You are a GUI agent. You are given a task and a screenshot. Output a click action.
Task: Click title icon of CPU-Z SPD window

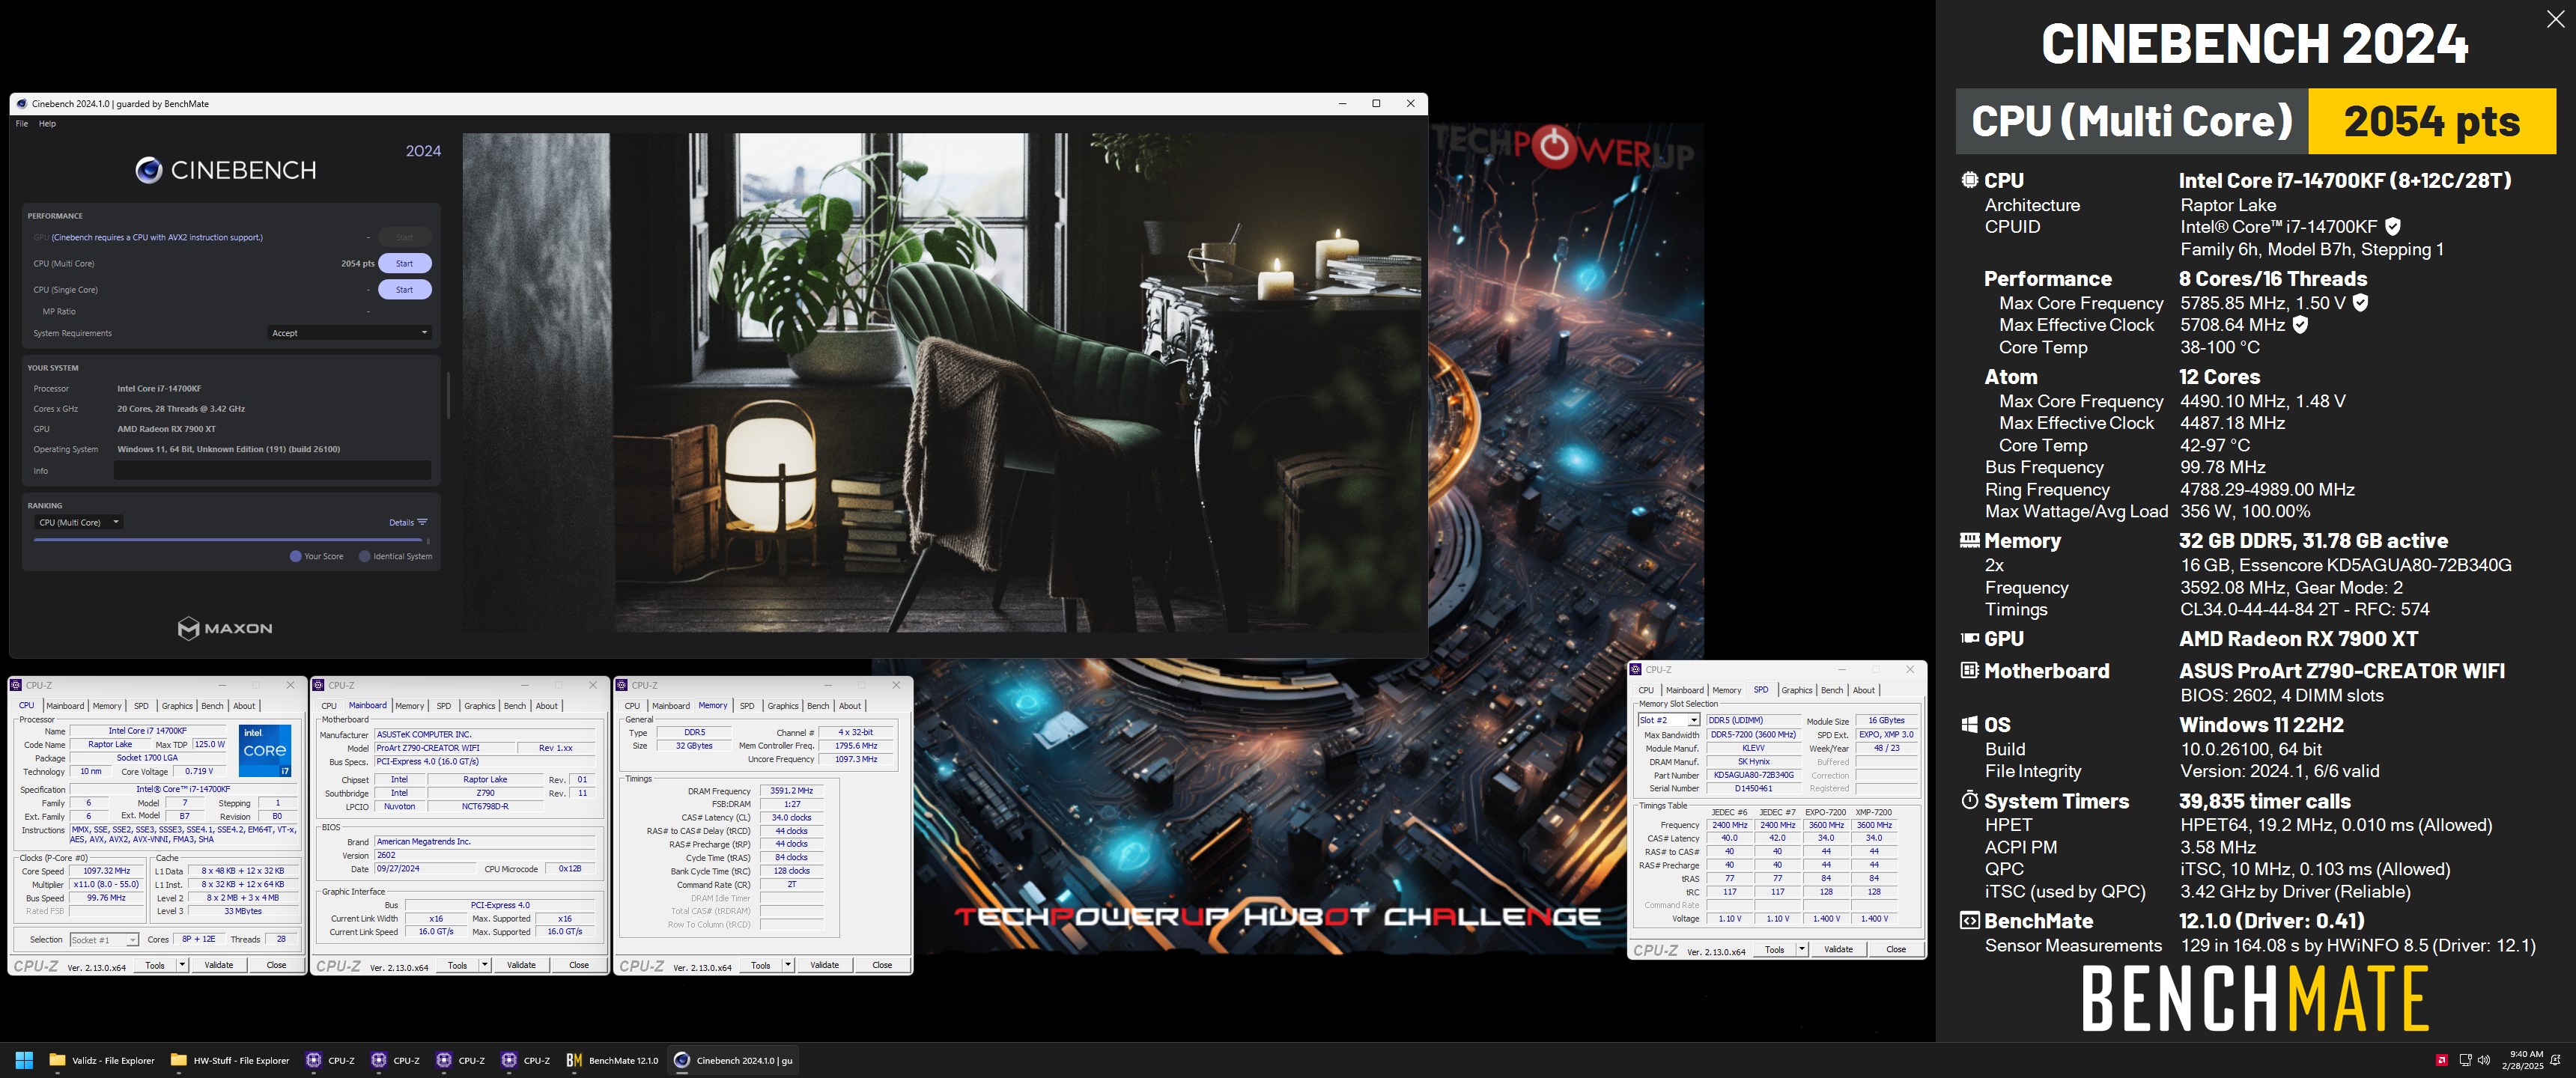click(1636, 669)
